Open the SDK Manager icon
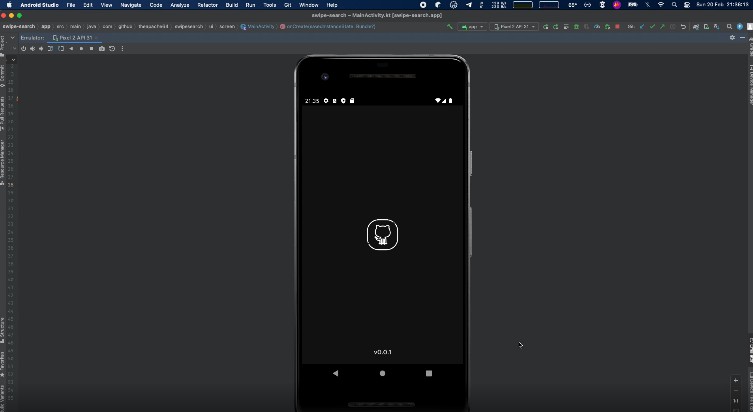This screenshot has height=412, width=753. pos(717,26)
